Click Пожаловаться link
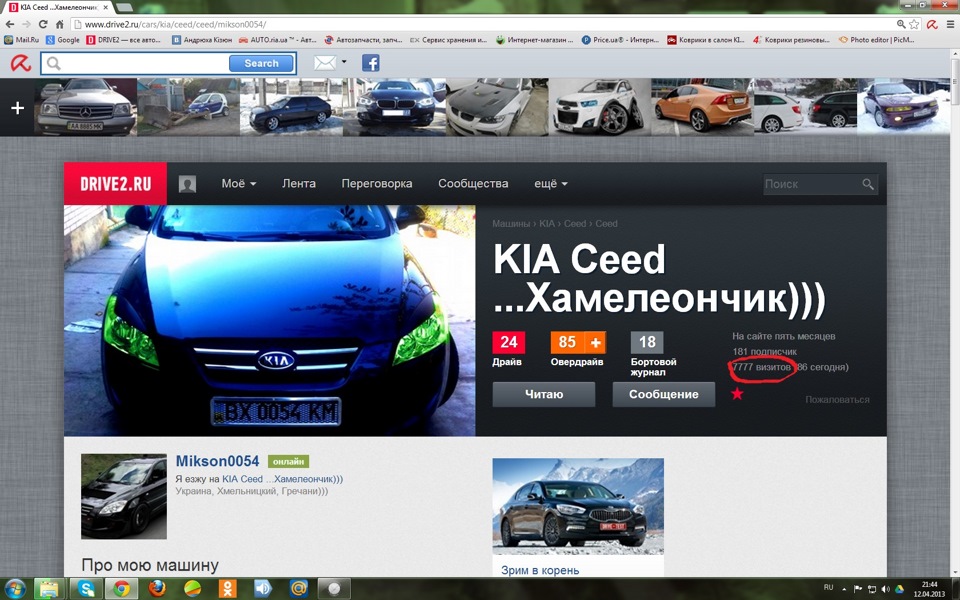 click(x=837, y=399)
